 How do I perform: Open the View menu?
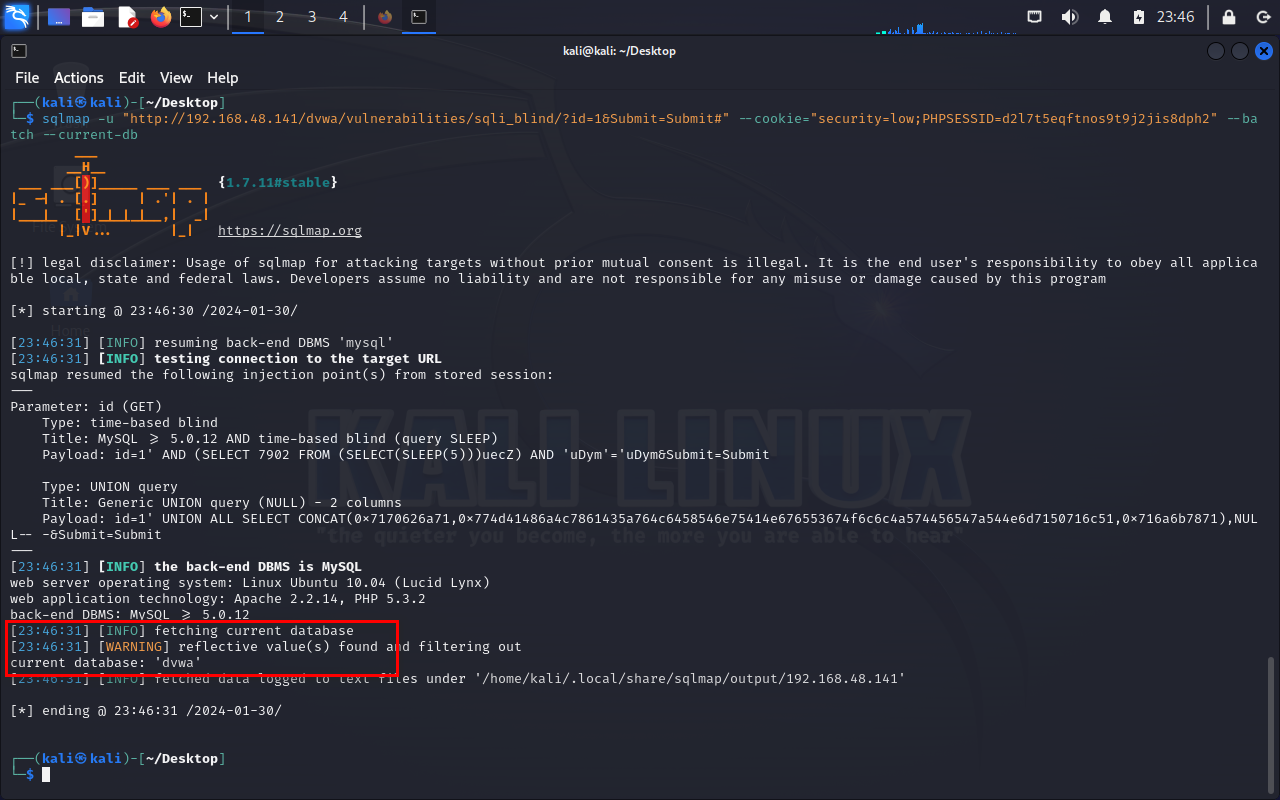tap(176, 78)
